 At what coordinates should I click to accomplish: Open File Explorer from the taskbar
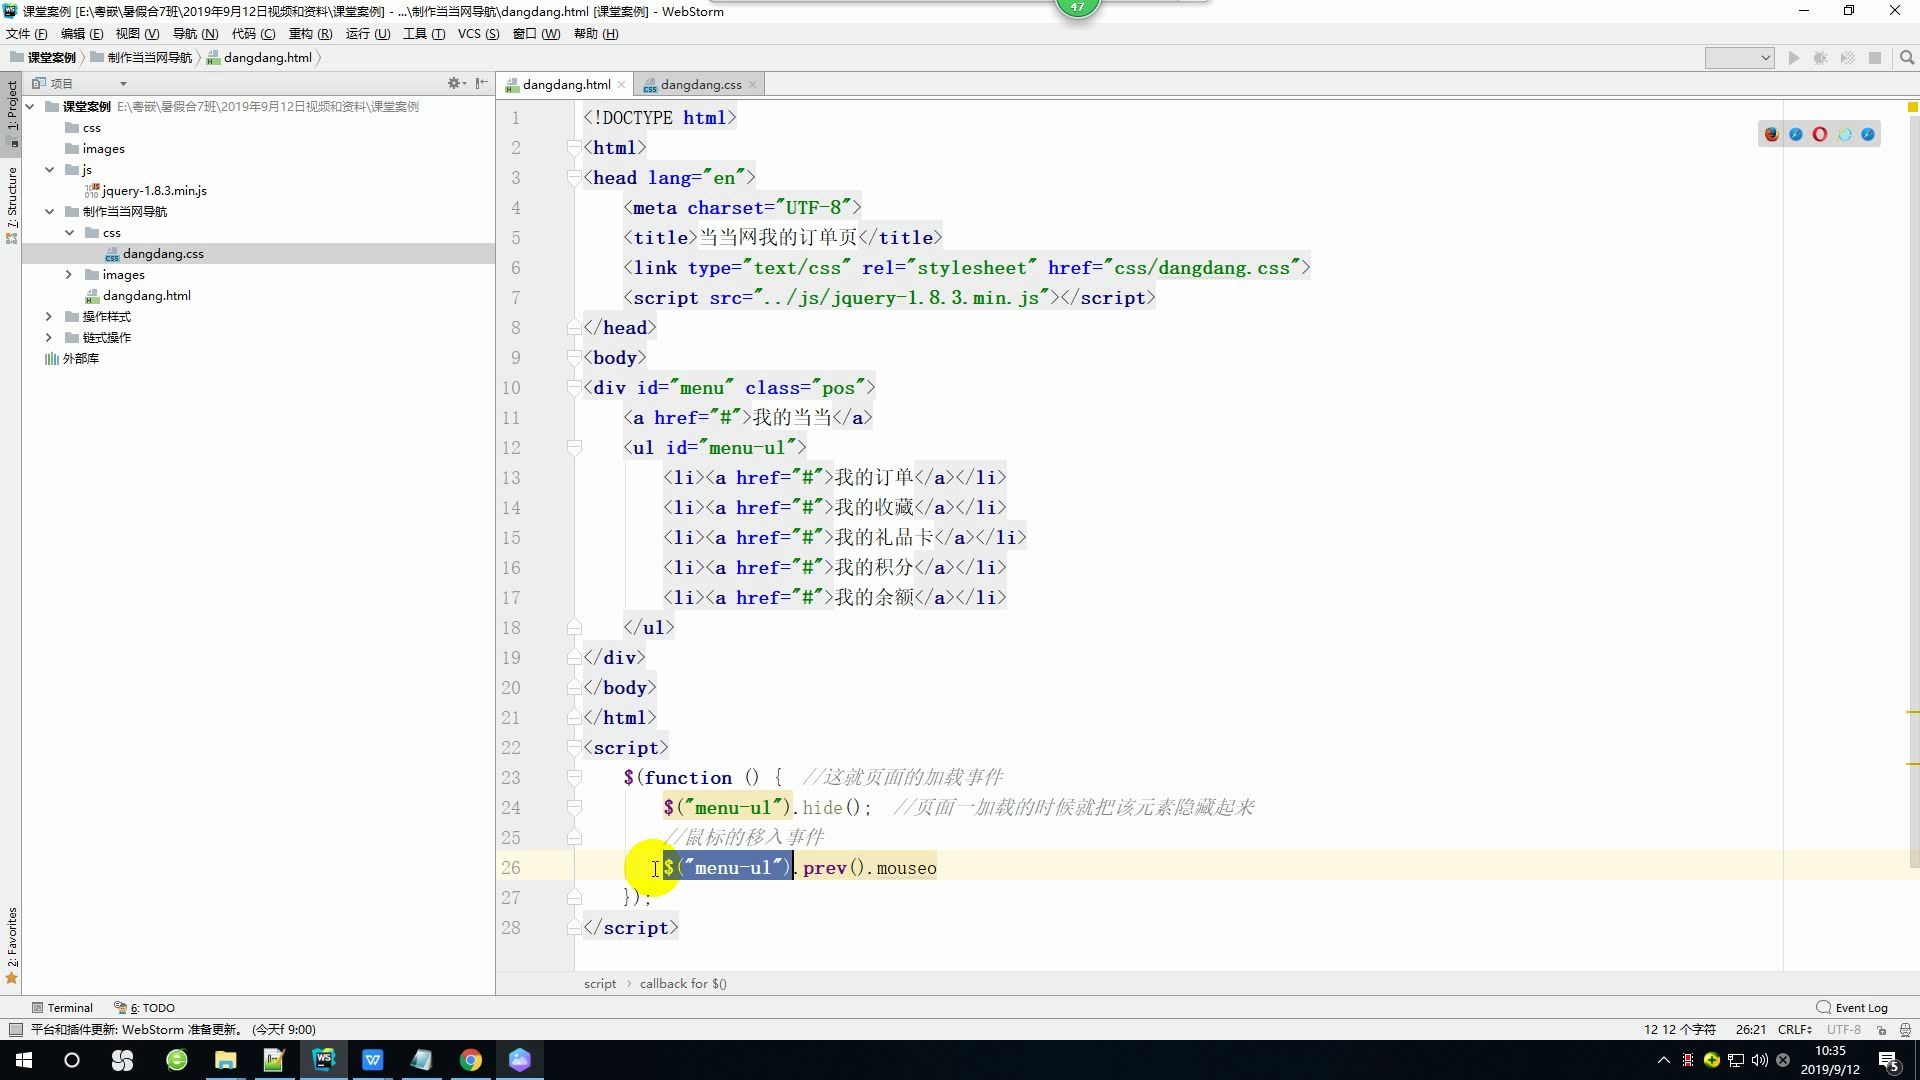pos(225,1060)
